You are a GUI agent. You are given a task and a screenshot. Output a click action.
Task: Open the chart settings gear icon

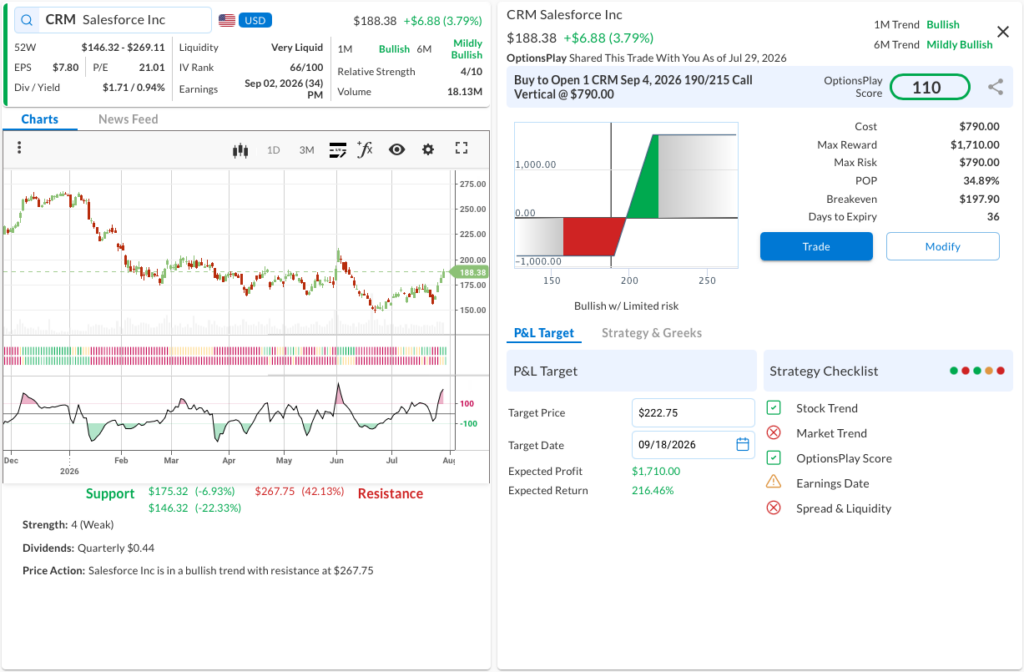pos(428,150)
